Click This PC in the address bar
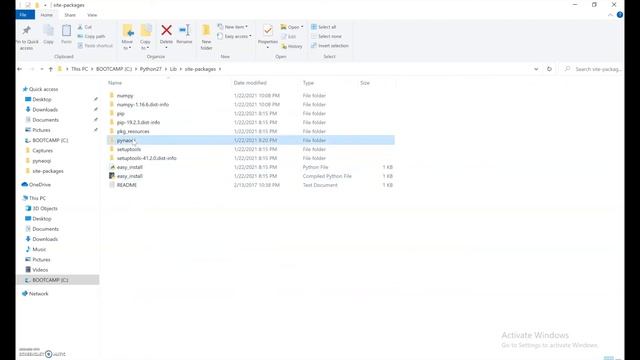This screenshot has height=360, width=640. (x=79, y=69)
